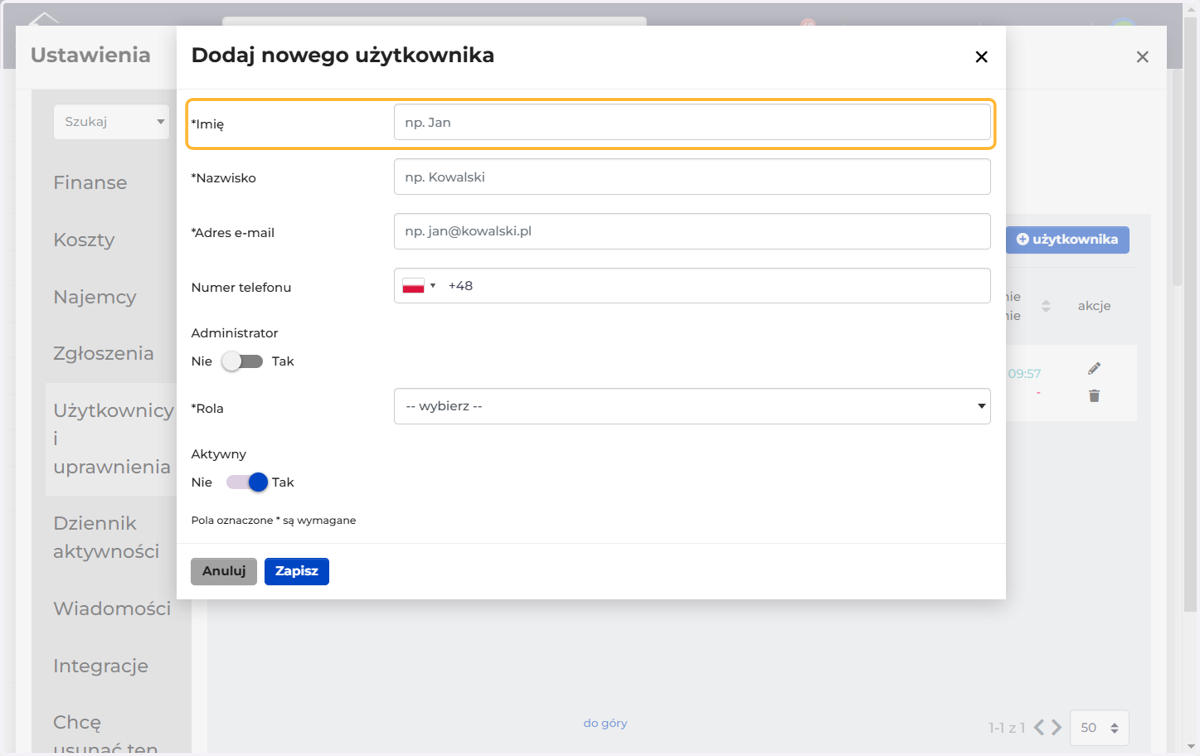1200x756 pixels.
Task: Open the Rola dropdown
Action: (x=692, y=406)
